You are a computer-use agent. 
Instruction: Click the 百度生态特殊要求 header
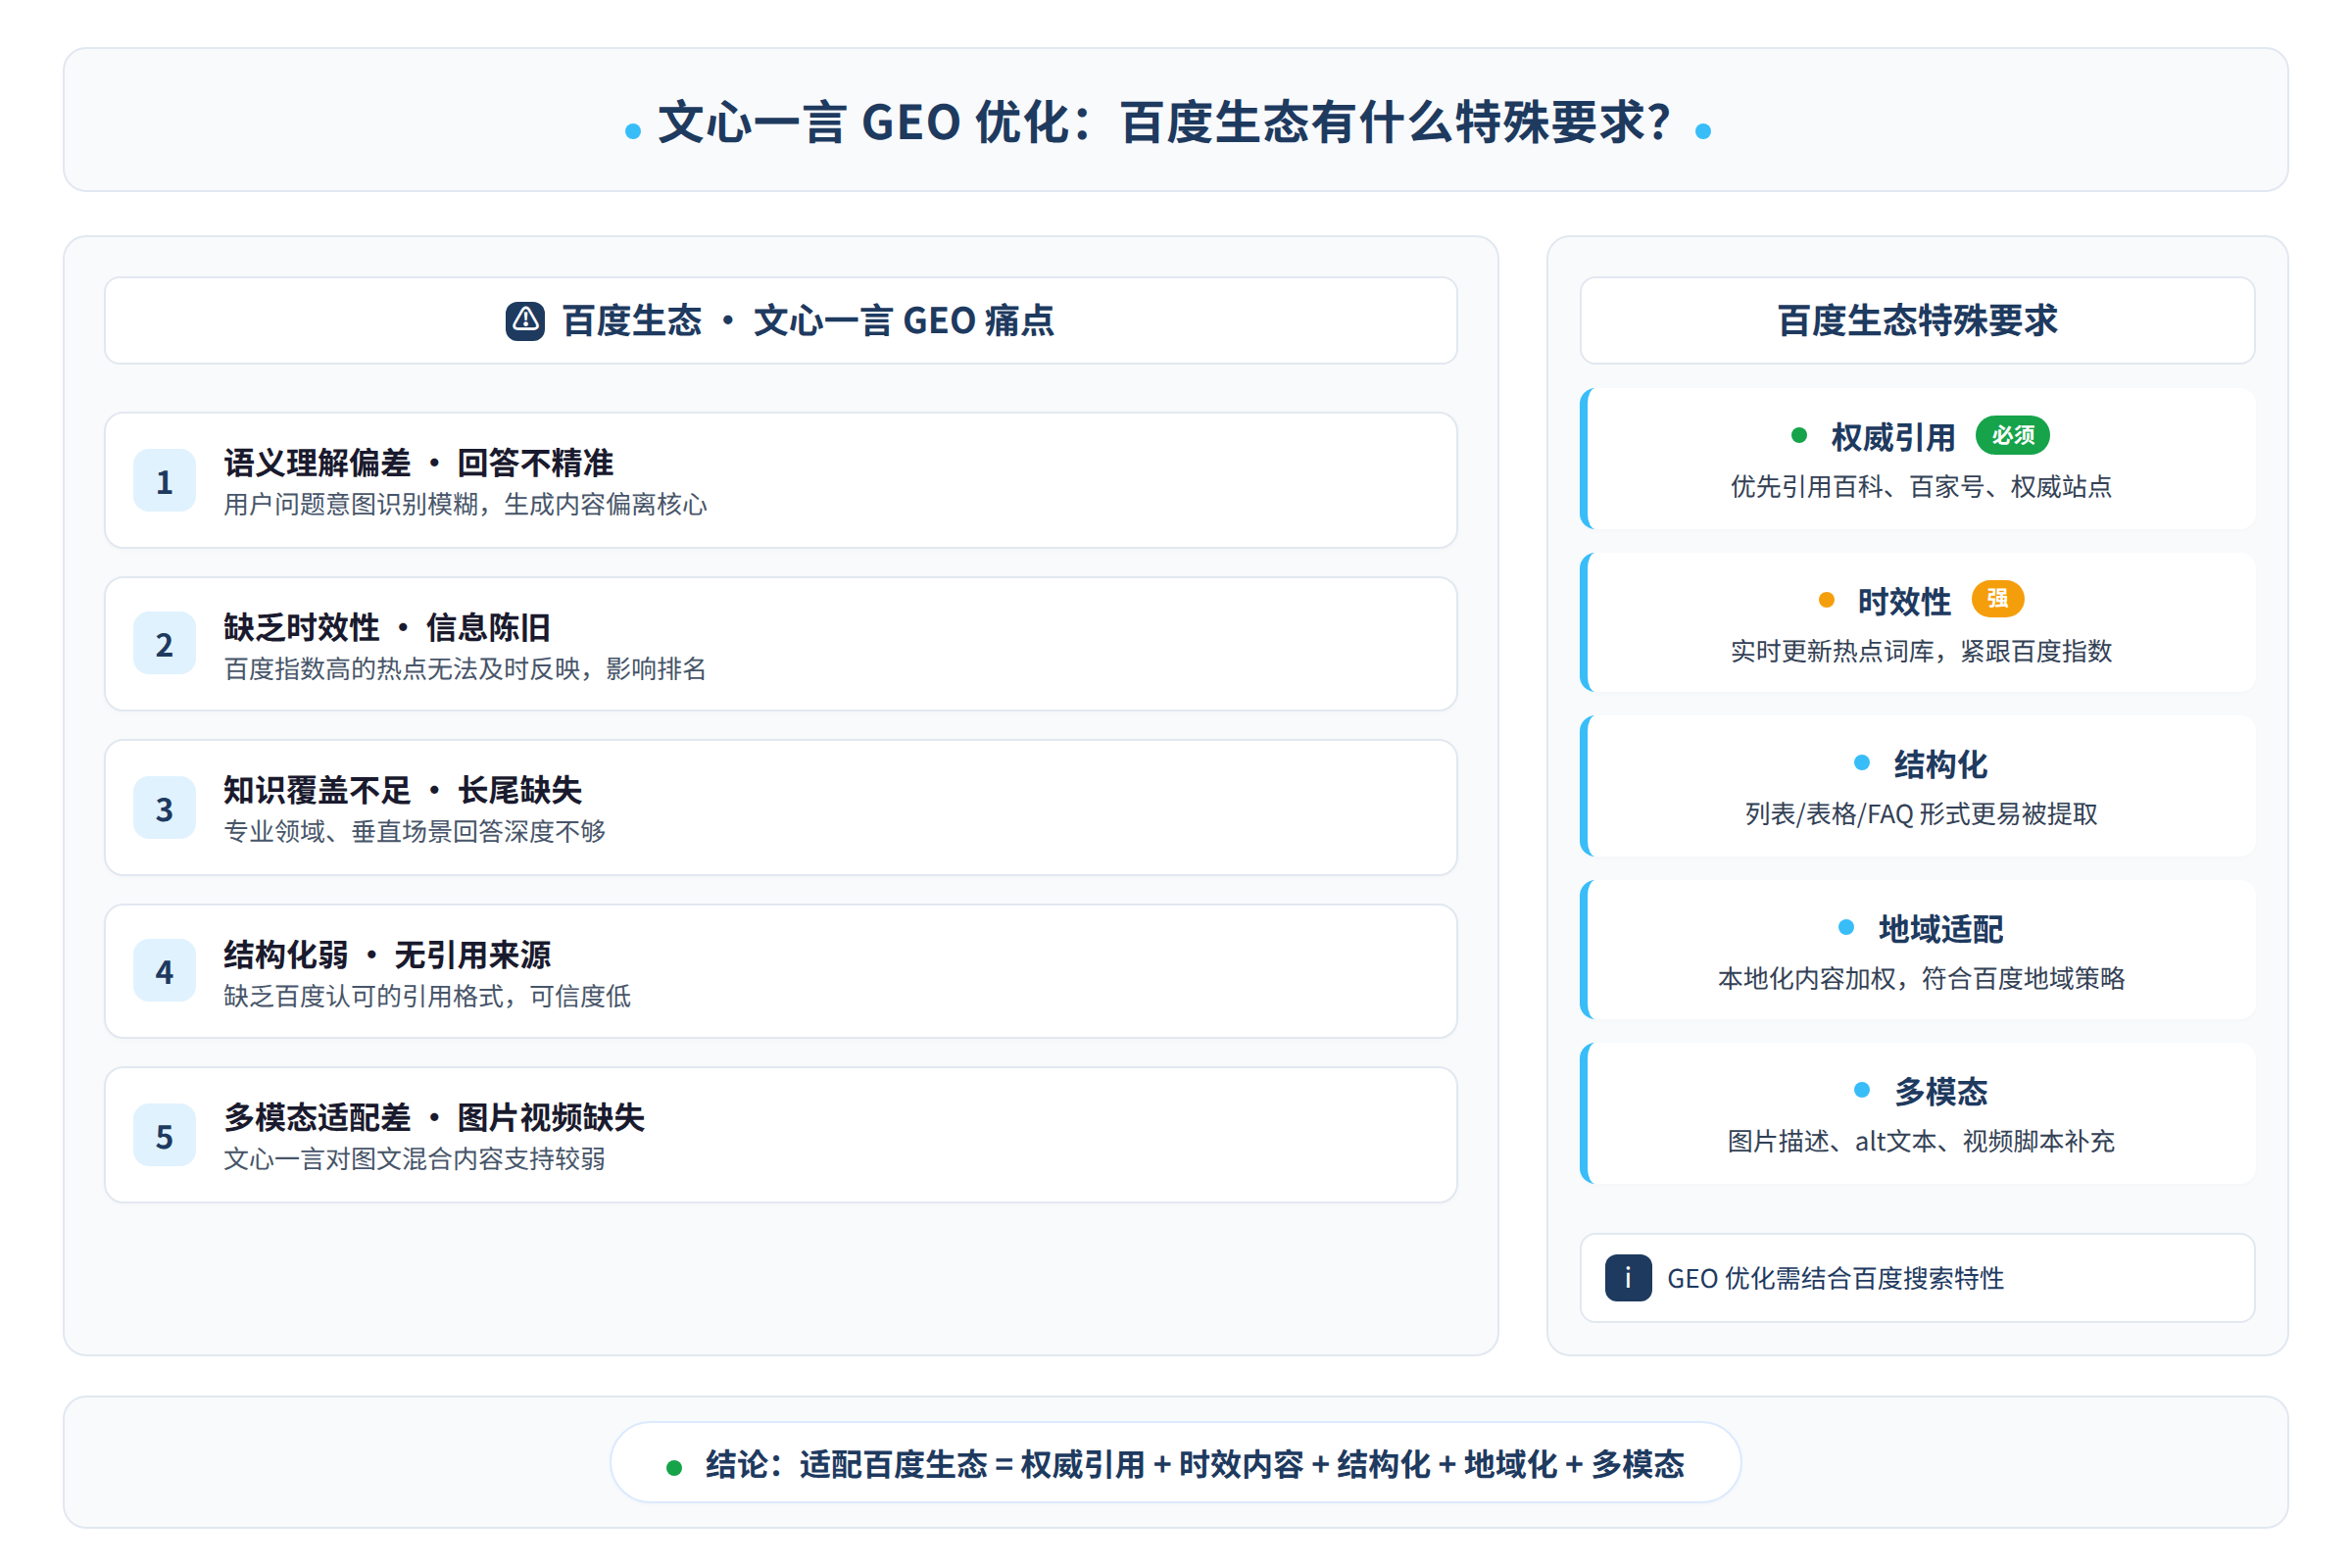coord(1917,321)
